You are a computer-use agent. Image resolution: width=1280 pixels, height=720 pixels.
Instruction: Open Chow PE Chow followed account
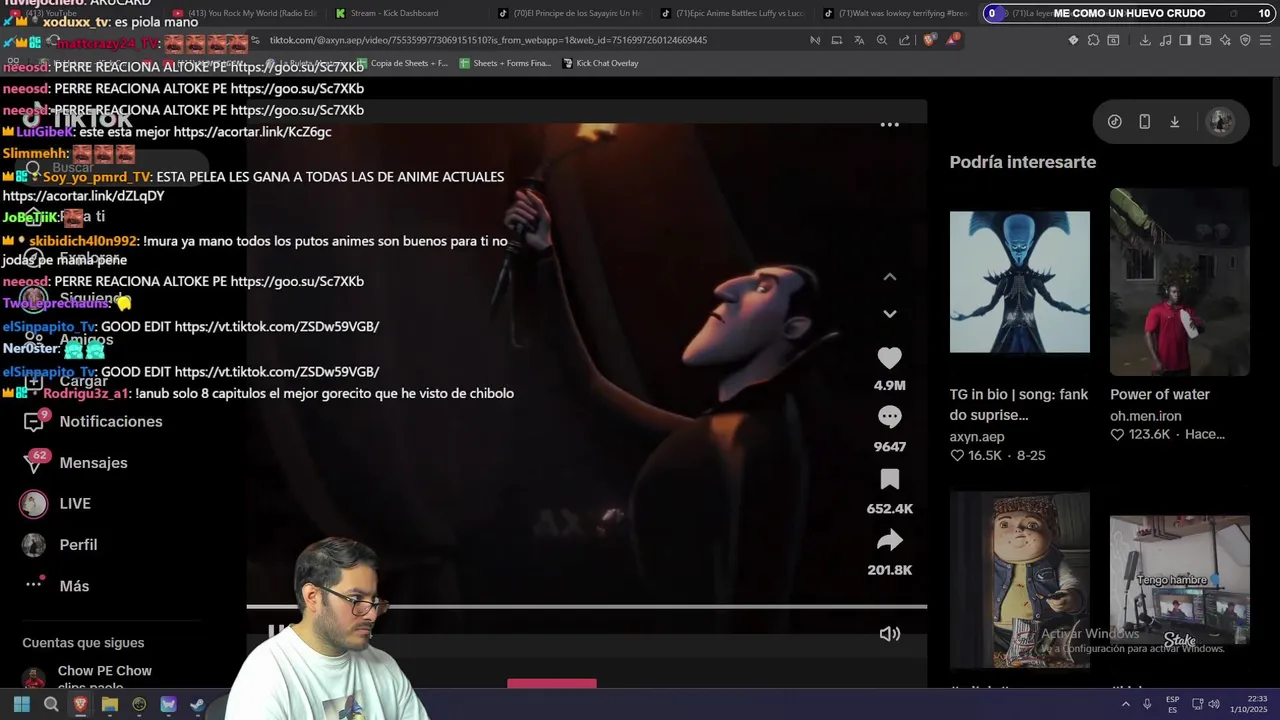pyautogui.click(x=88, y=675)
